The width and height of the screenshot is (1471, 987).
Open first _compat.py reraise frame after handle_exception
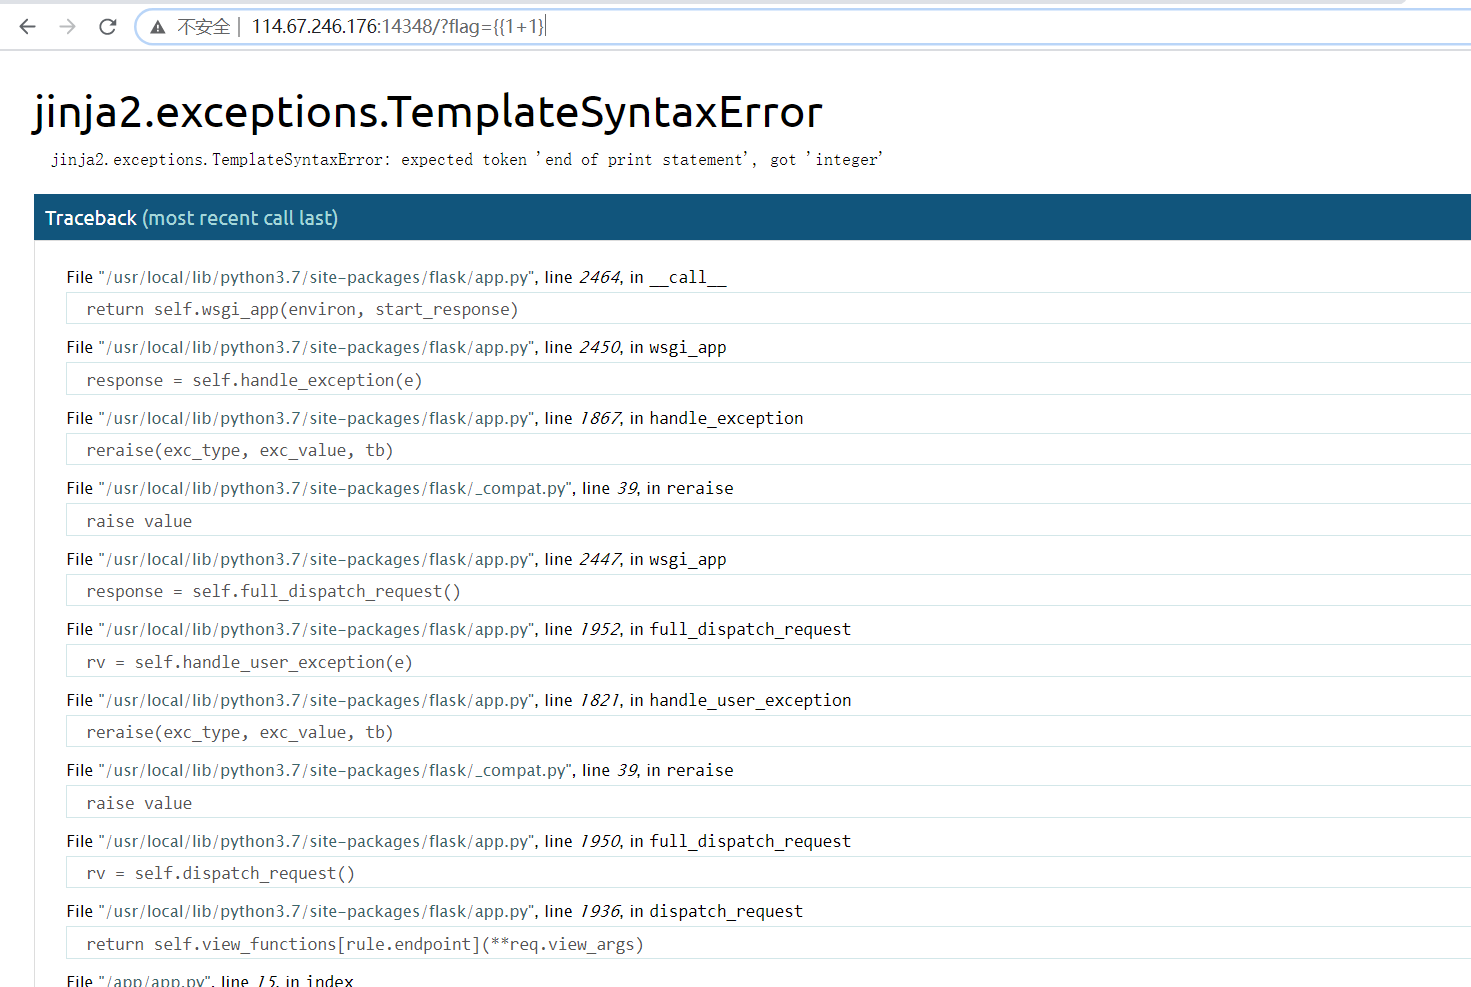coord(400,488)
